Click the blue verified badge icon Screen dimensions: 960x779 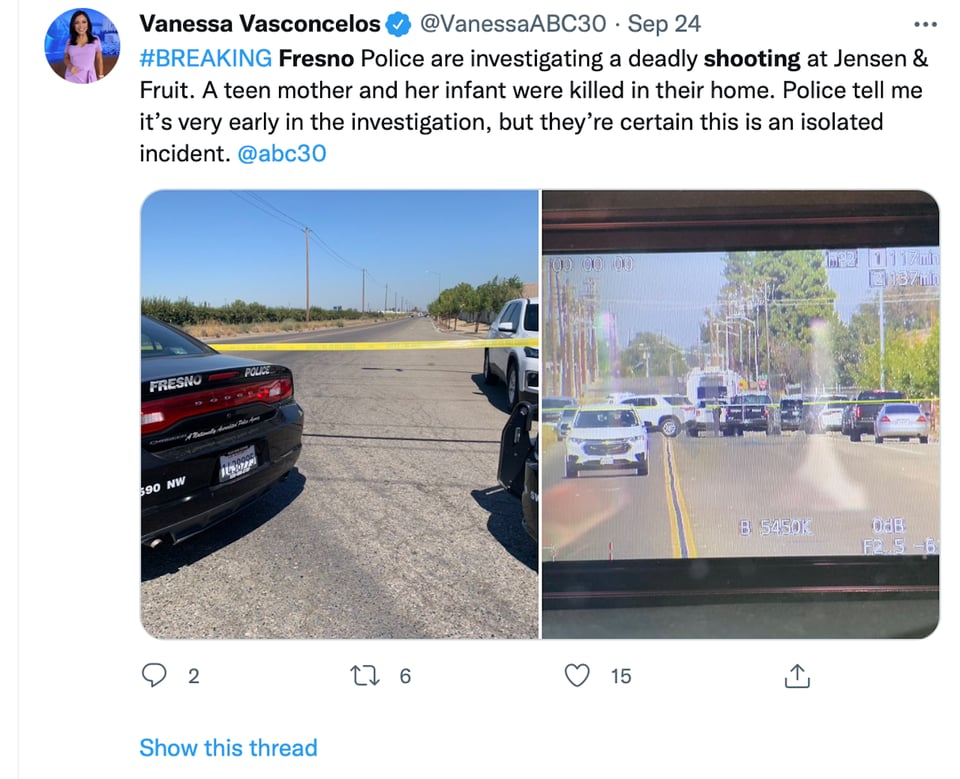[398, 24]
